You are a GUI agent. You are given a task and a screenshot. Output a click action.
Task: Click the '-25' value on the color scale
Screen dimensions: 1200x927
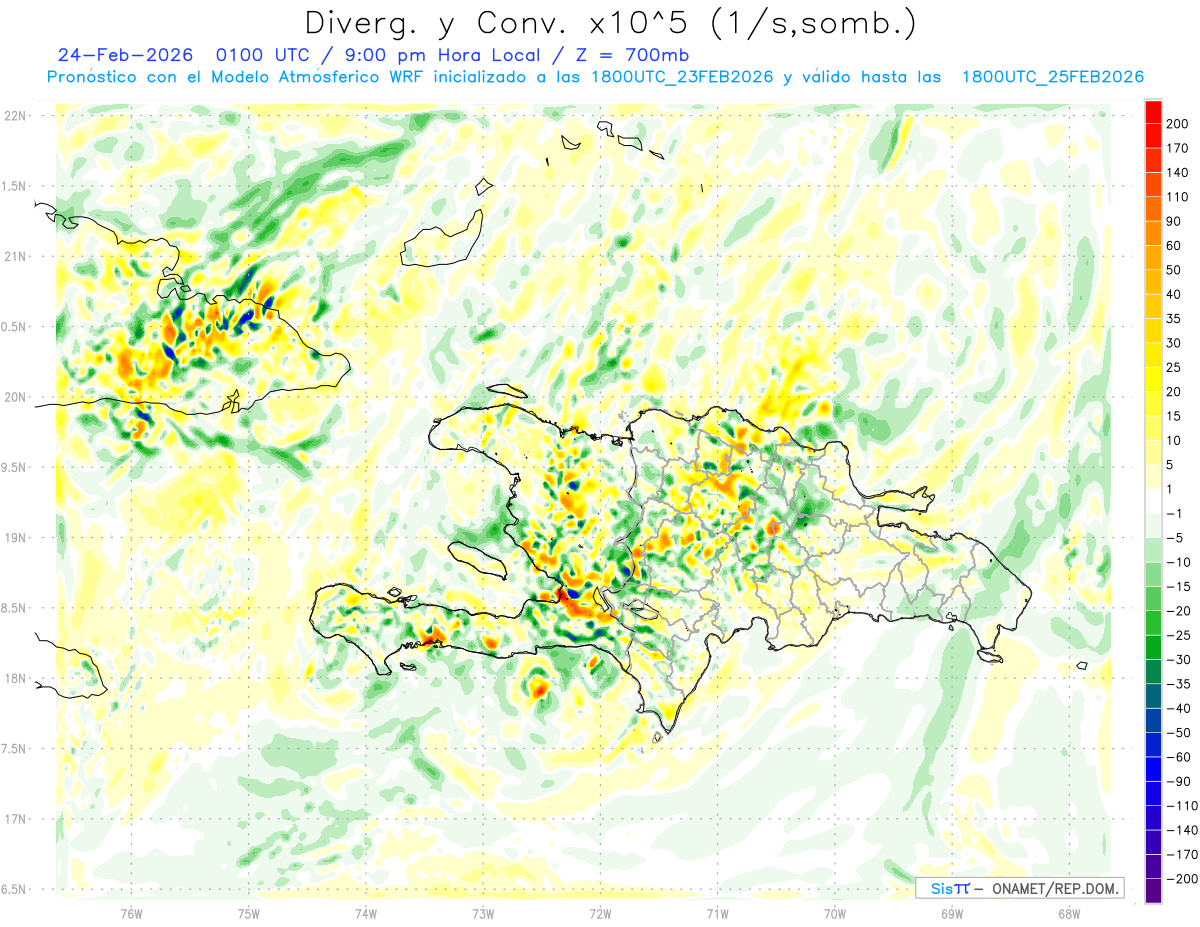pyautogui.click(x=1181, y=635)
